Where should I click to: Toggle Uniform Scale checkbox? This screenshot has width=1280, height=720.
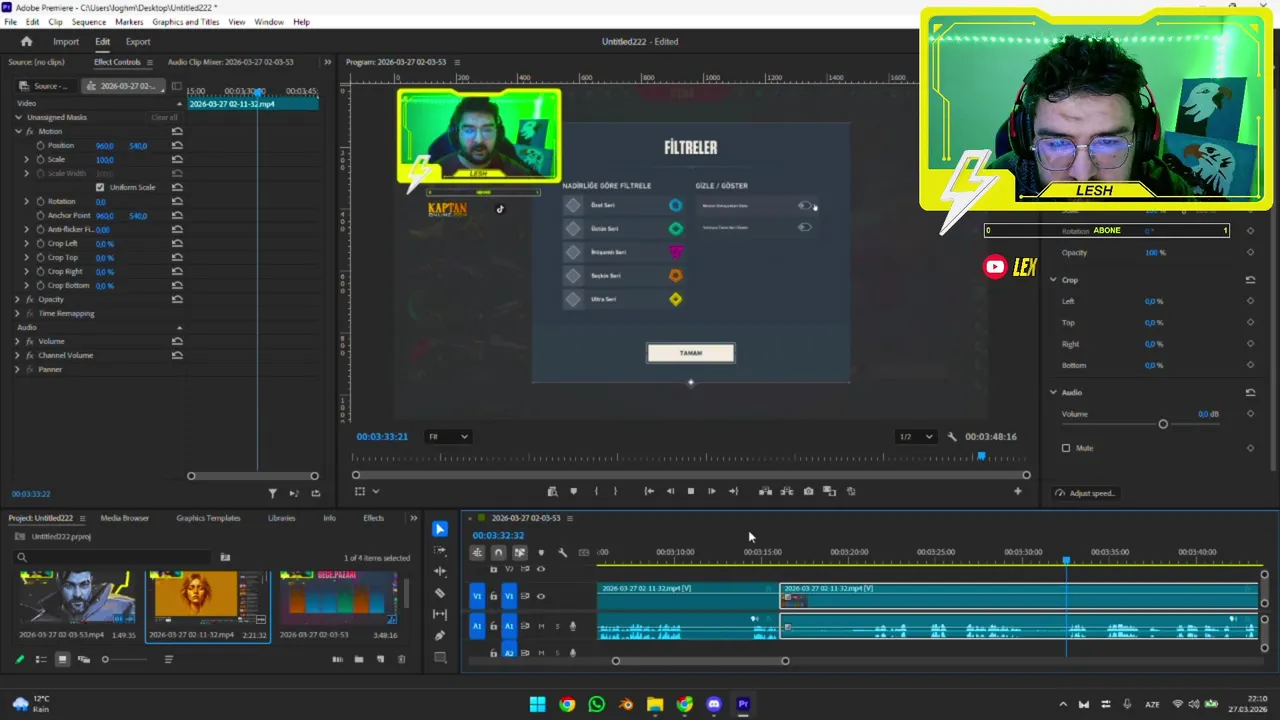[99, 188]
